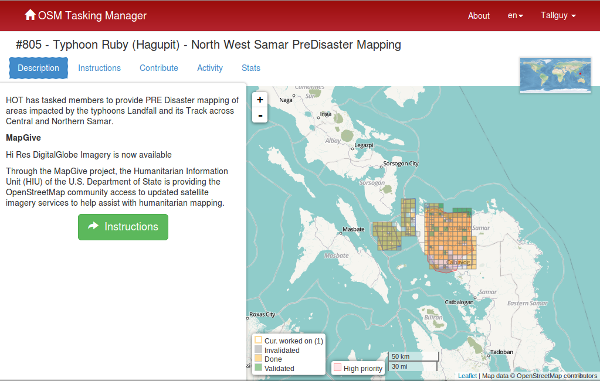Click the OSM Tasking Manager title link
Viewport: 600px width, 381px height.
(92, 15)
